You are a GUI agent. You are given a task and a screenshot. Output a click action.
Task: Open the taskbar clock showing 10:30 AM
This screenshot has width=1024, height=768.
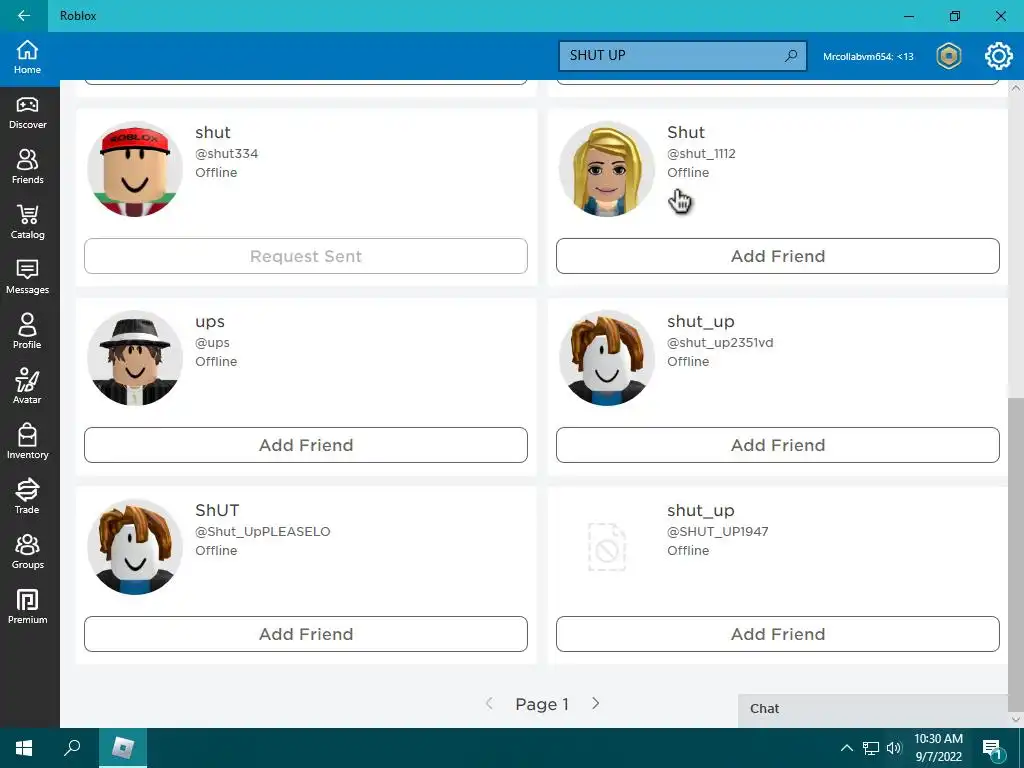coord(938,748)
